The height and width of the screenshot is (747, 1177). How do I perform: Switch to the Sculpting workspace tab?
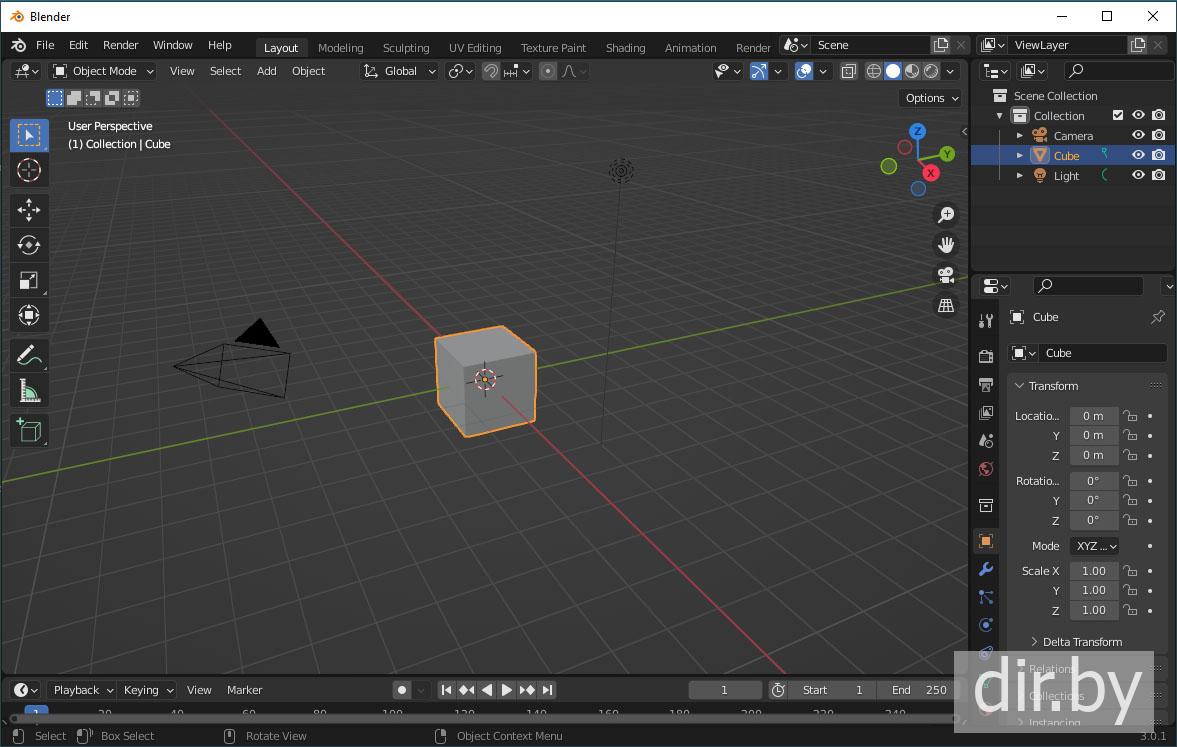(405, 48)
